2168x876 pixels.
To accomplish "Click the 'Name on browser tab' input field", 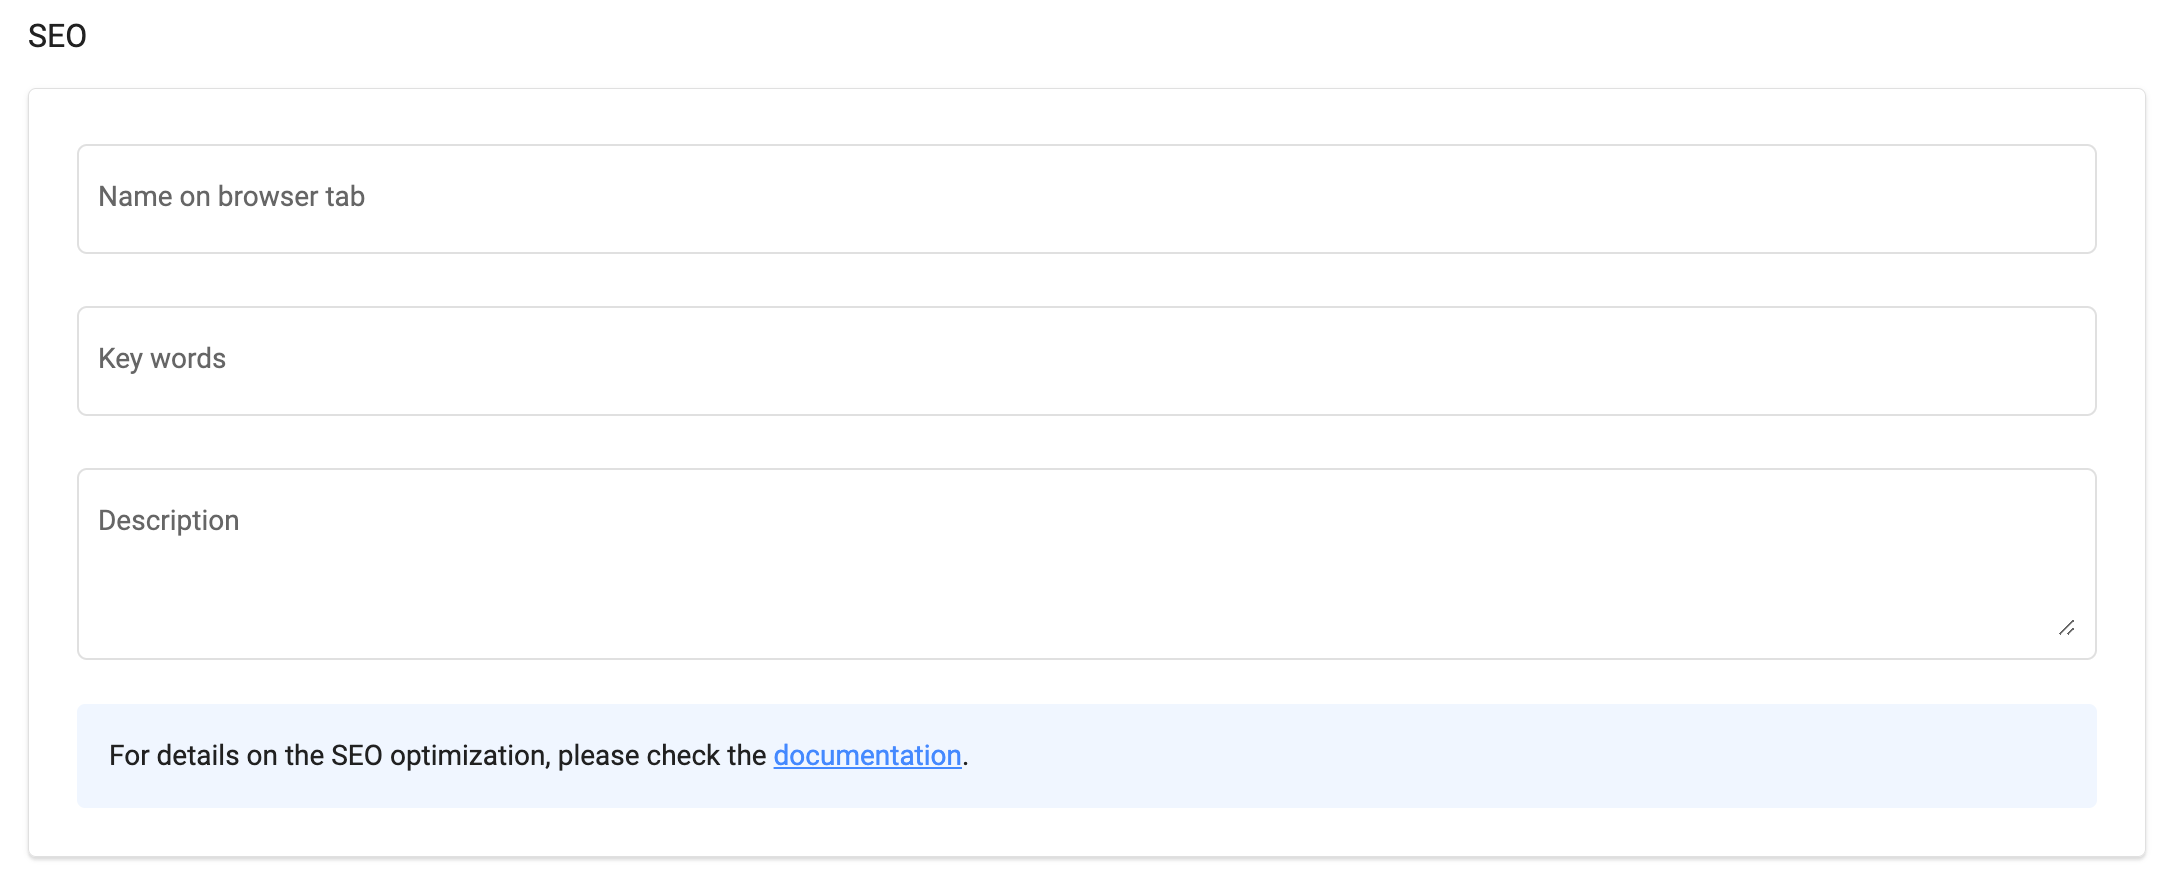I will coord(1086,199).
